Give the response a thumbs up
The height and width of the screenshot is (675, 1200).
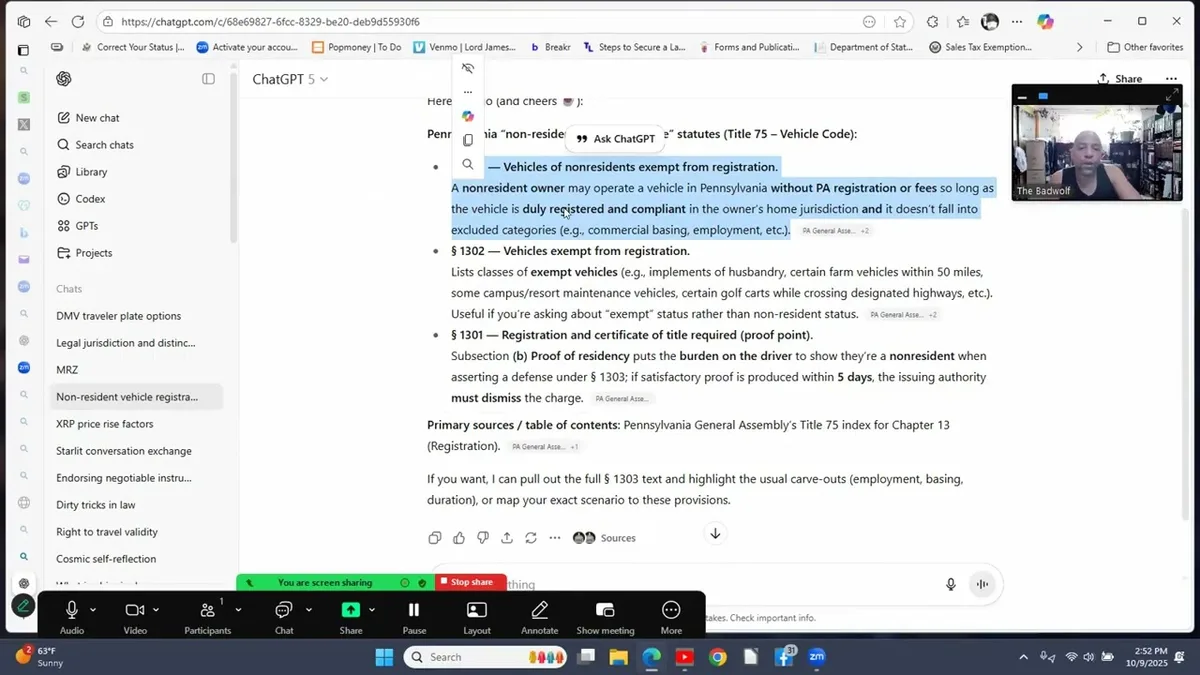click(x=459, y=538)
